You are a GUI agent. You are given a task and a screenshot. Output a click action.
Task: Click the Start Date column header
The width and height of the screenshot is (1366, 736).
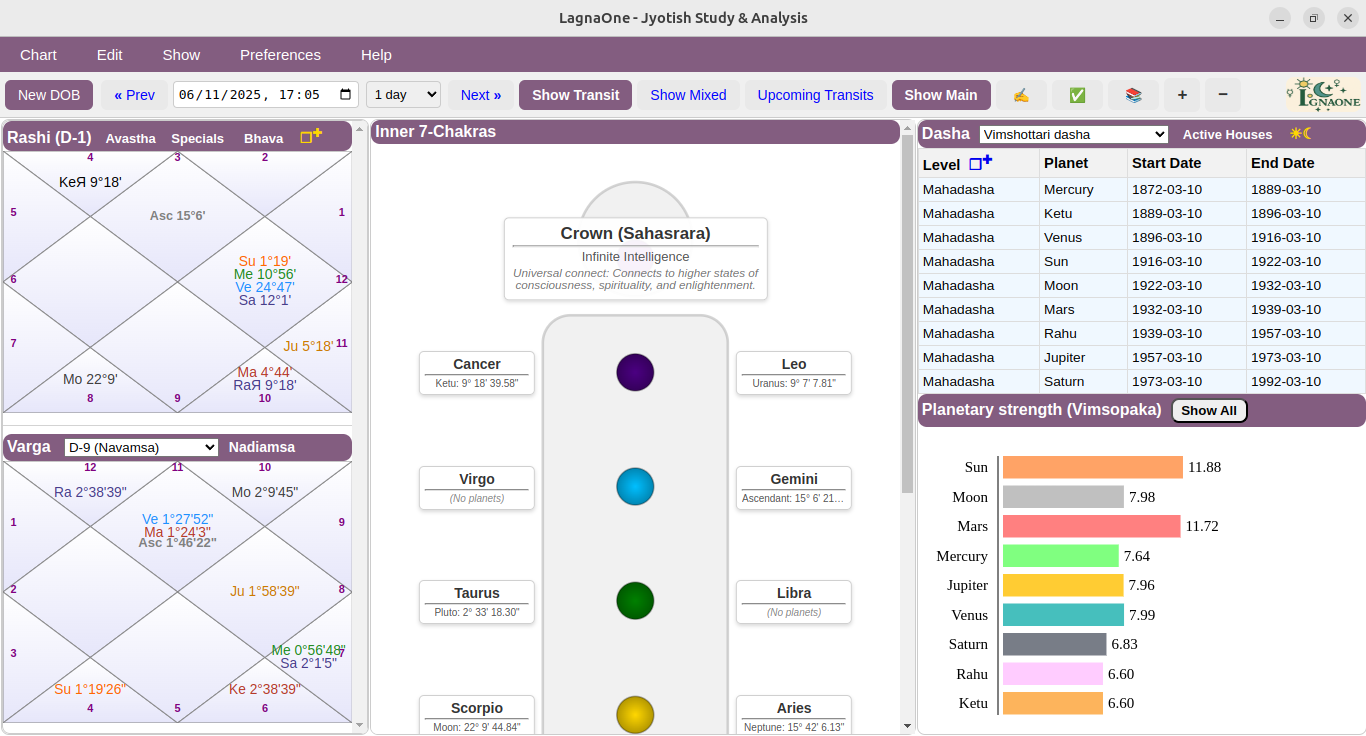[x=1187, y=163]
